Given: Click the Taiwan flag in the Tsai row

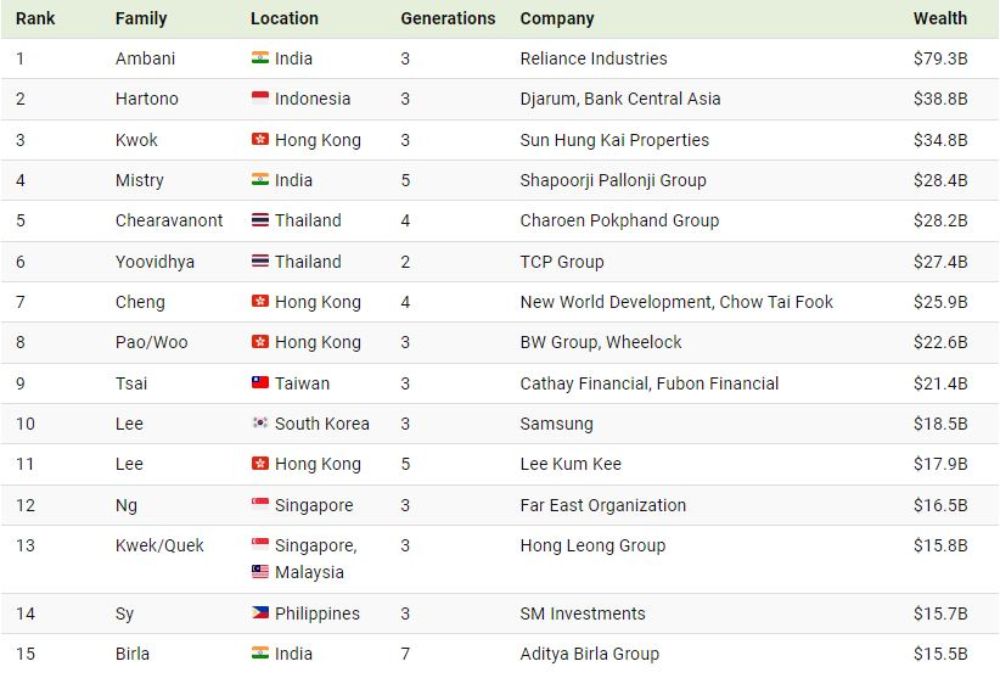Looking at the screenshot, I should [x=260, y=383].
